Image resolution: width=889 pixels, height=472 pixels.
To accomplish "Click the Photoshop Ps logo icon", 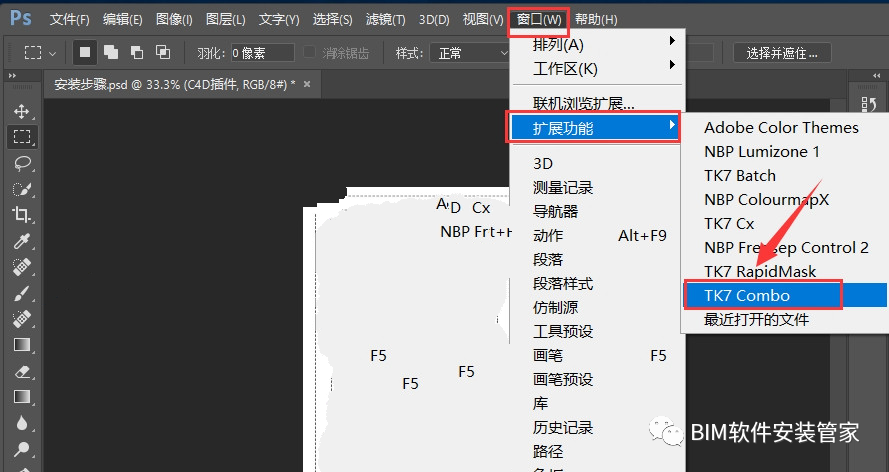I will (20, 19).
